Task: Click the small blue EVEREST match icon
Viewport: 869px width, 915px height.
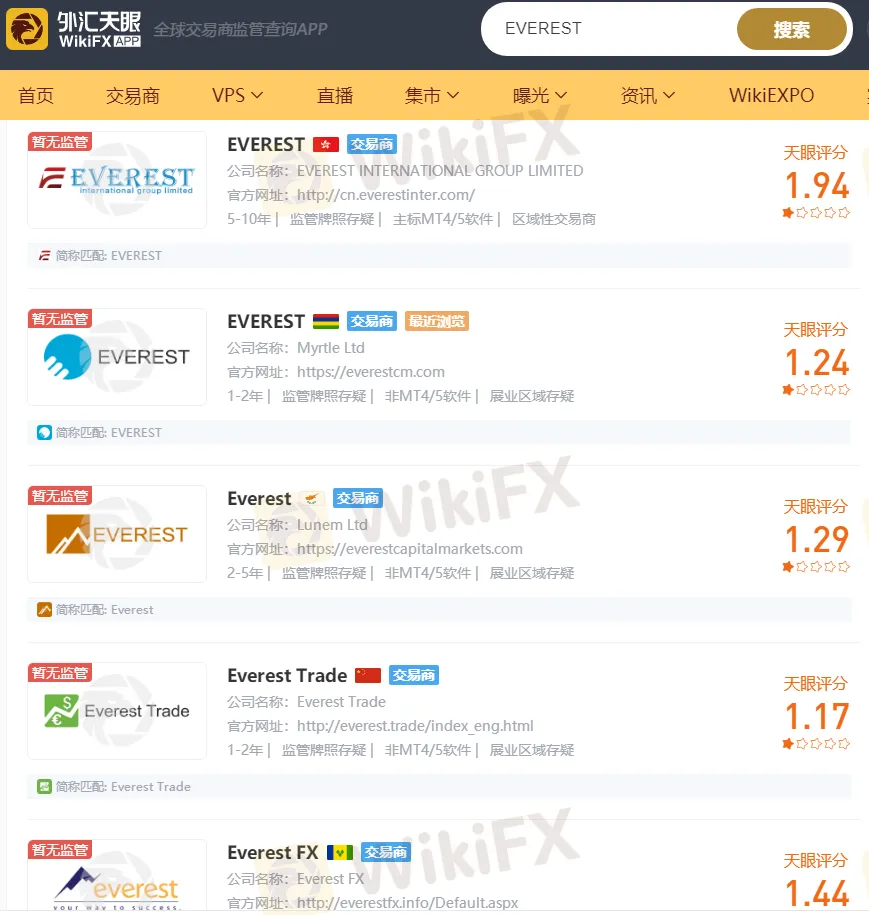Action: click(44, 432)
